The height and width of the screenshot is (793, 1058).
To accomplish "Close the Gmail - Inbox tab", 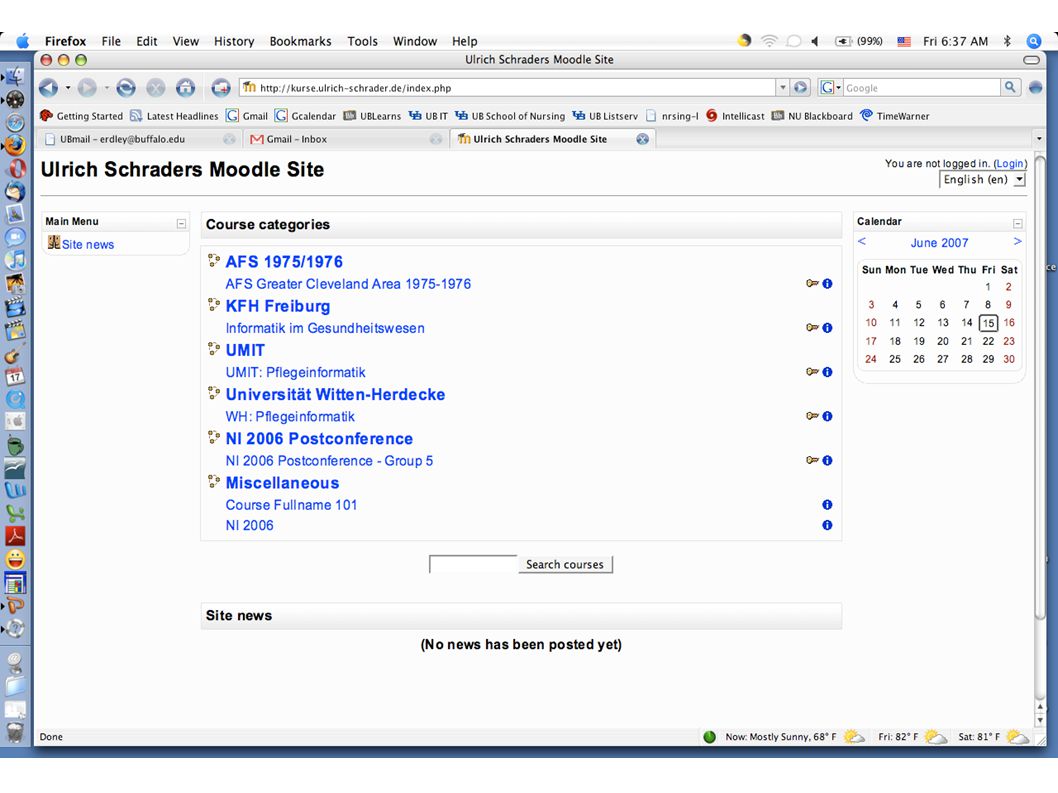I will 436,139.
